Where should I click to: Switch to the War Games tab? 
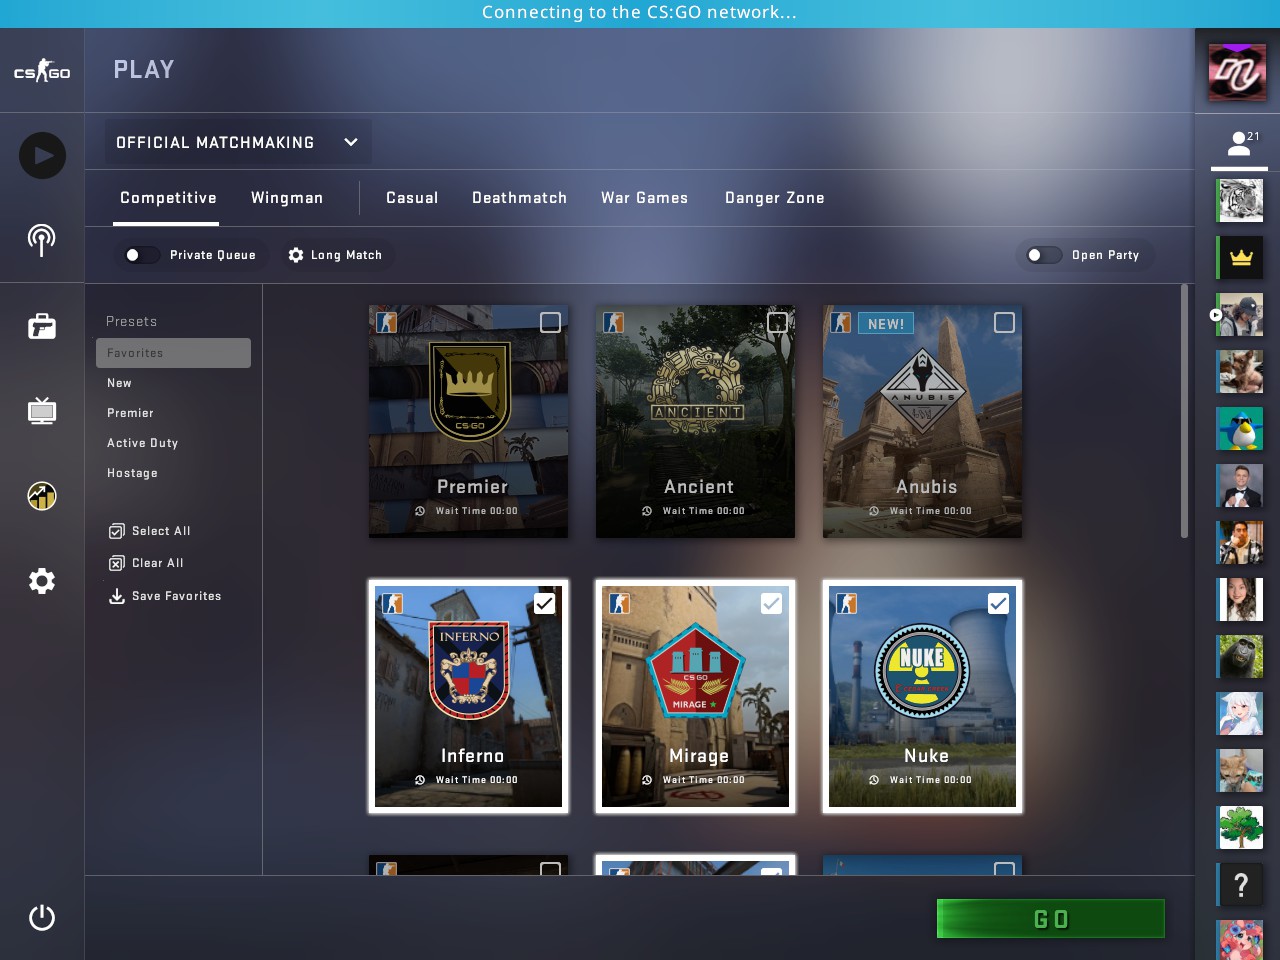click(644, 198)
